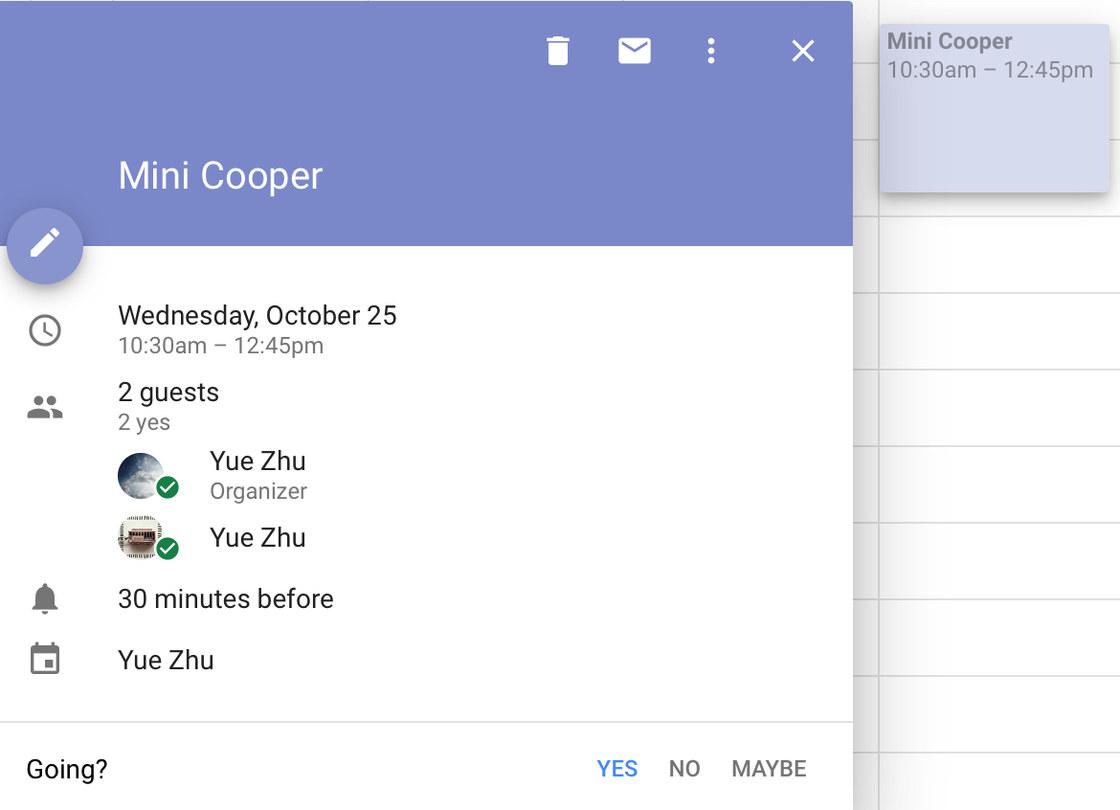Click organizer Yue Zhu's avatar
This screenshot has height=810, width=1120.
[142, 475]
